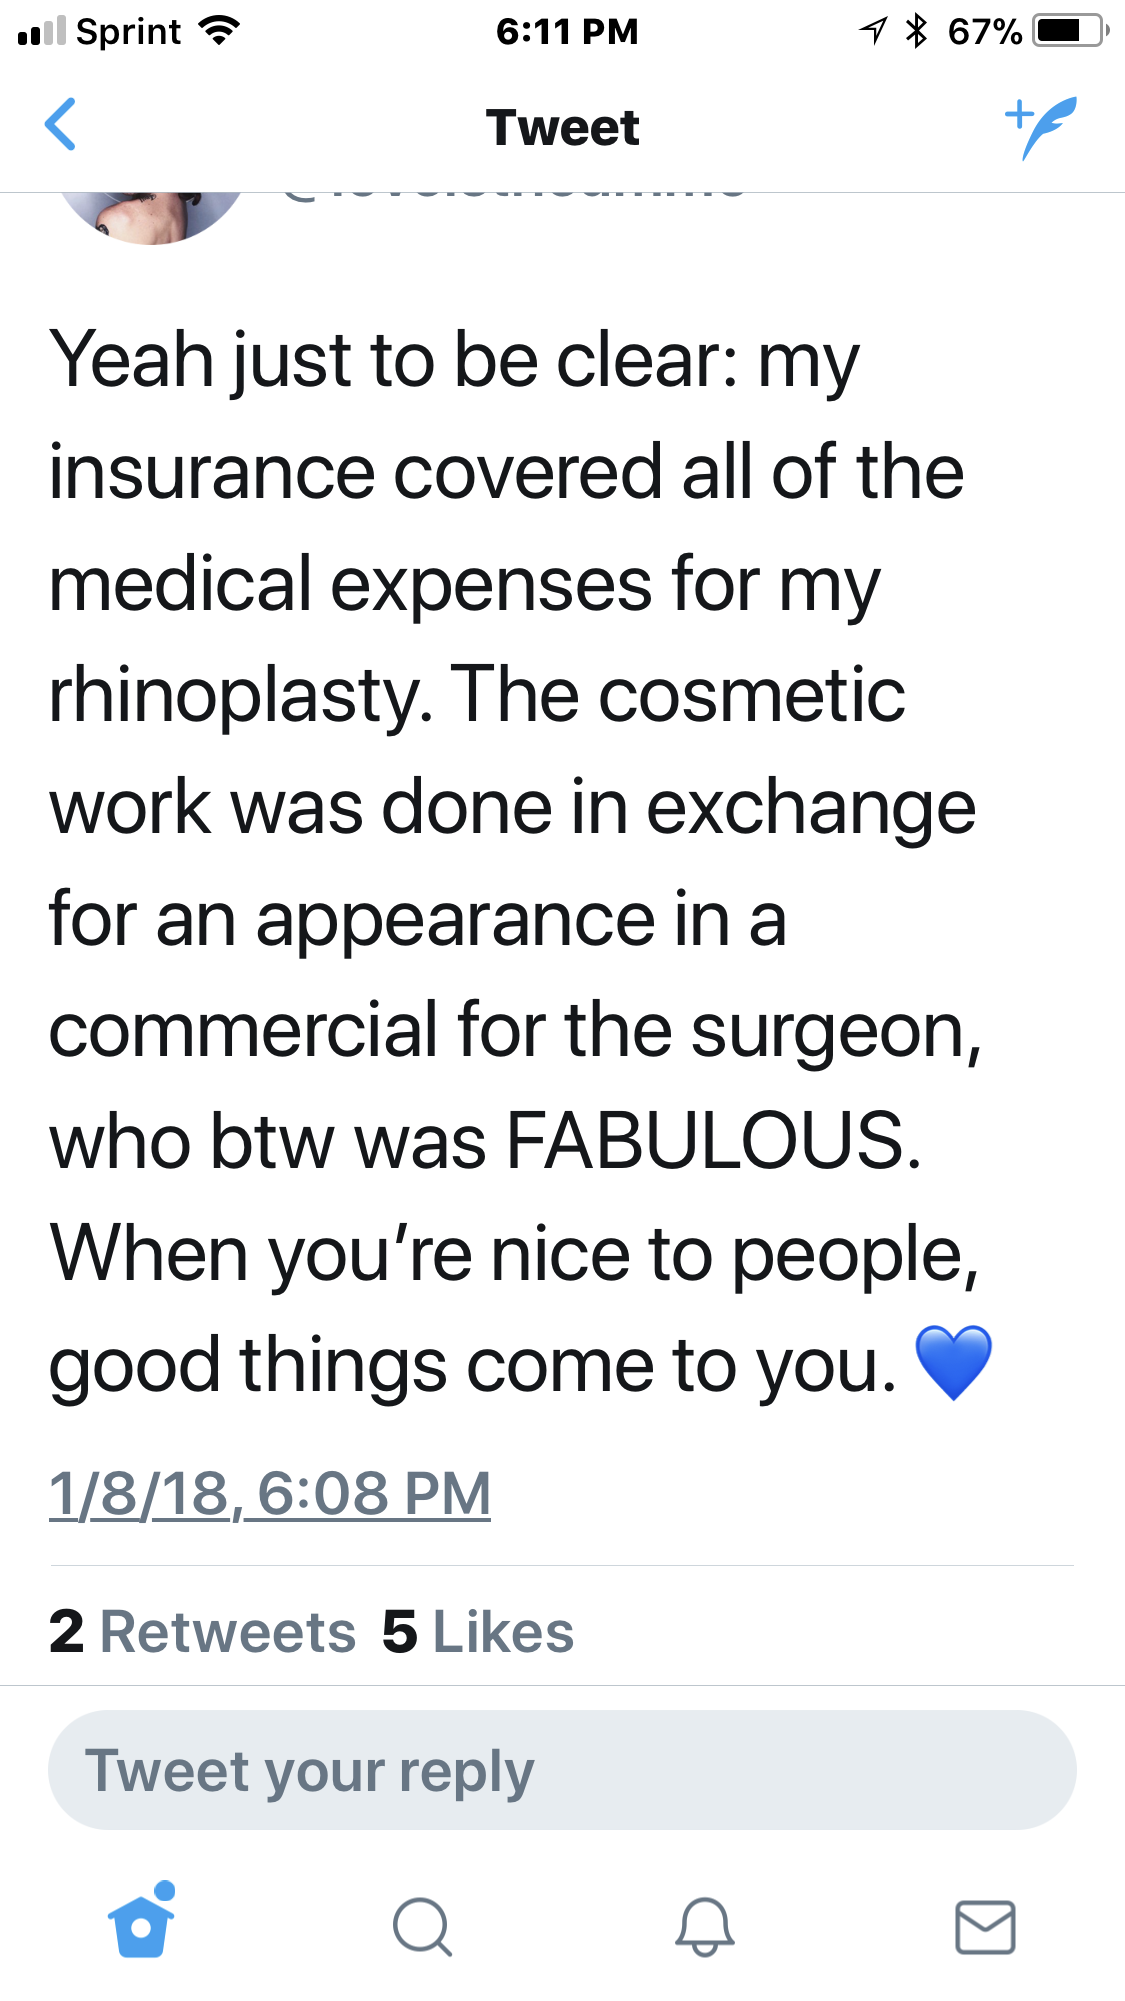Image resolution: width=1125 pixels, height=2001 pixels.
Task: Tap the Tweet title header
Action: (563, 127)
